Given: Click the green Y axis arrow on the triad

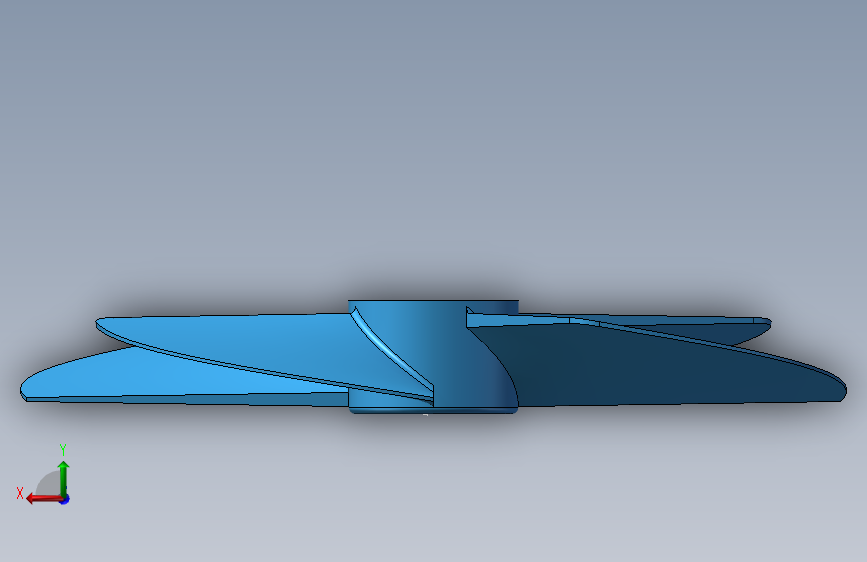Looking at the screenshot, I should 64,478.
